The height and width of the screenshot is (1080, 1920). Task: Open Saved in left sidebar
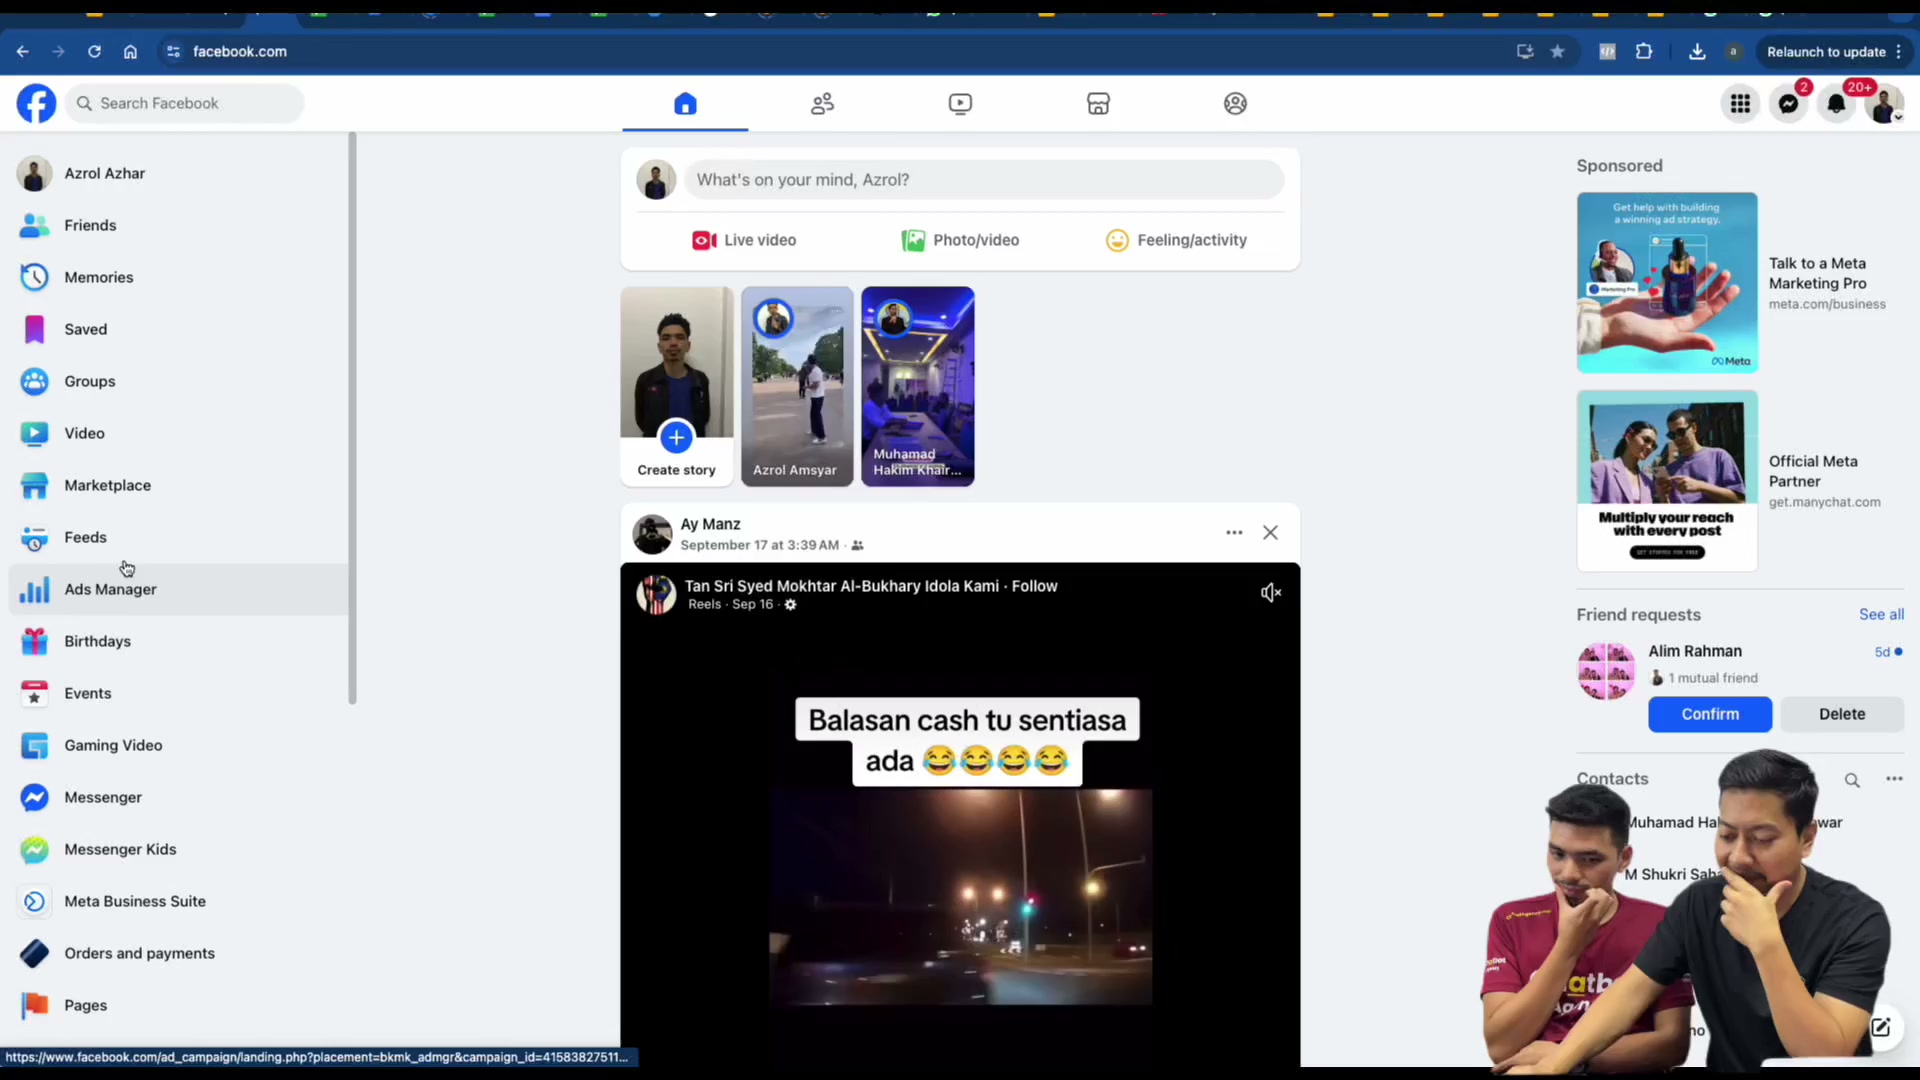coord(178,329)
